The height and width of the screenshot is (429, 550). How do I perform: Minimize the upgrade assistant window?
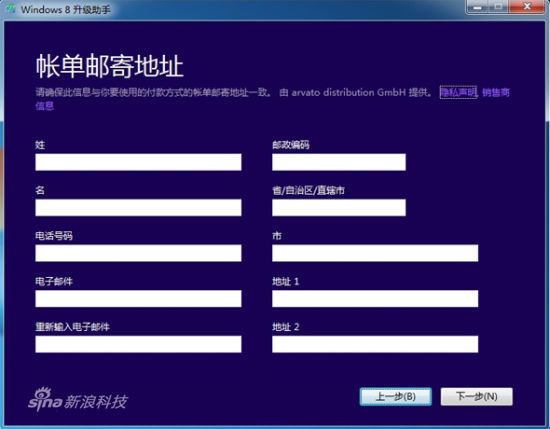click(477, 7)
